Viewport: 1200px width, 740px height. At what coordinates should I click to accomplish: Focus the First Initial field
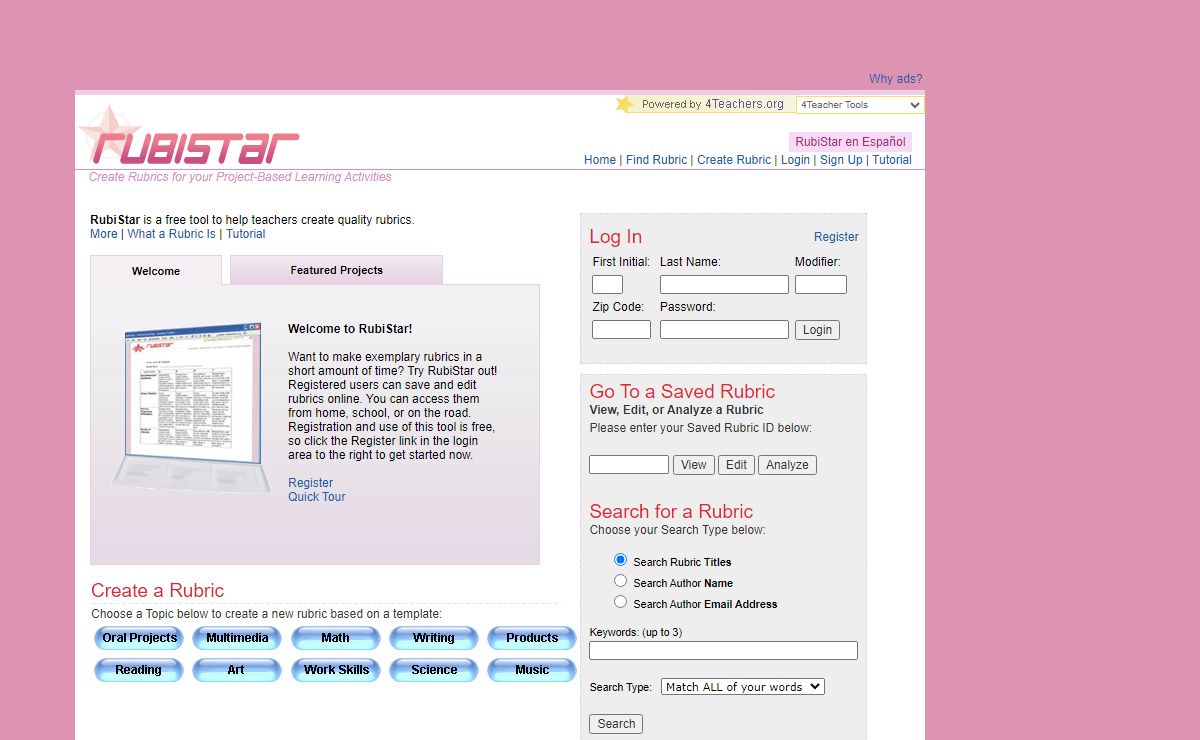click(607, 285)
